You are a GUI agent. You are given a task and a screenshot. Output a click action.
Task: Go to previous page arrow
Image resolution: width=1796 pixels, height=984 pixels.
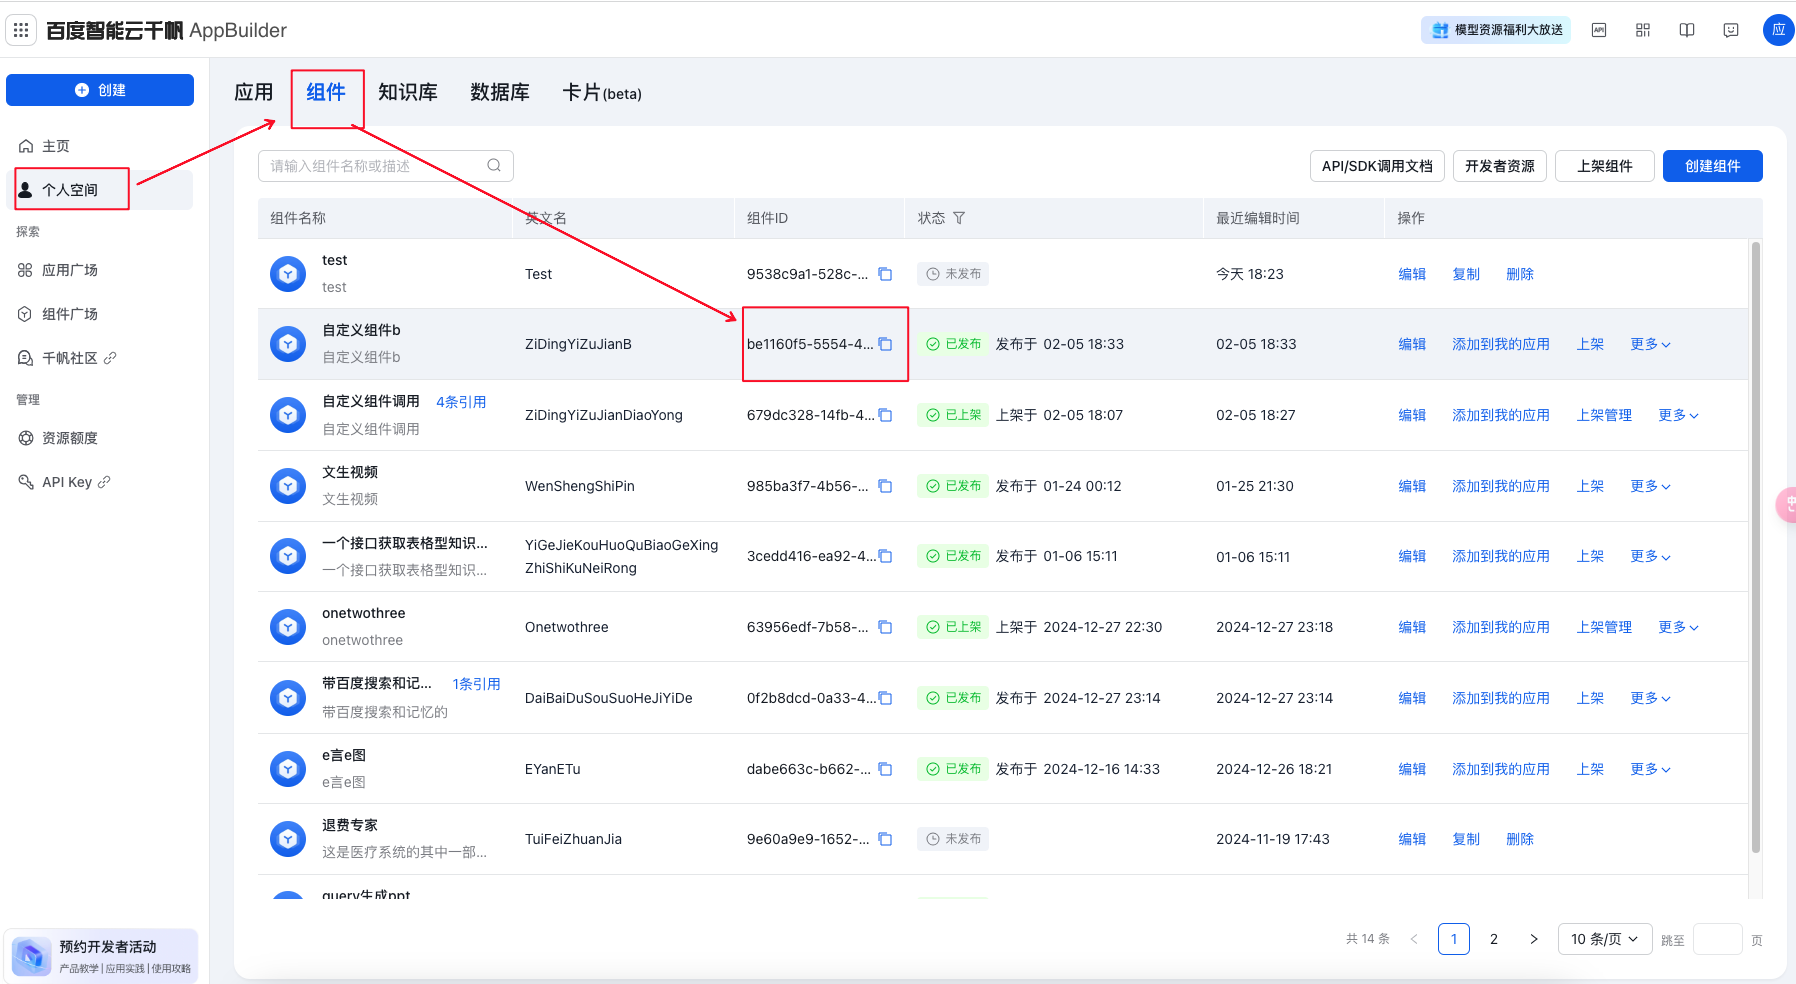click(x=1414, y=939)
